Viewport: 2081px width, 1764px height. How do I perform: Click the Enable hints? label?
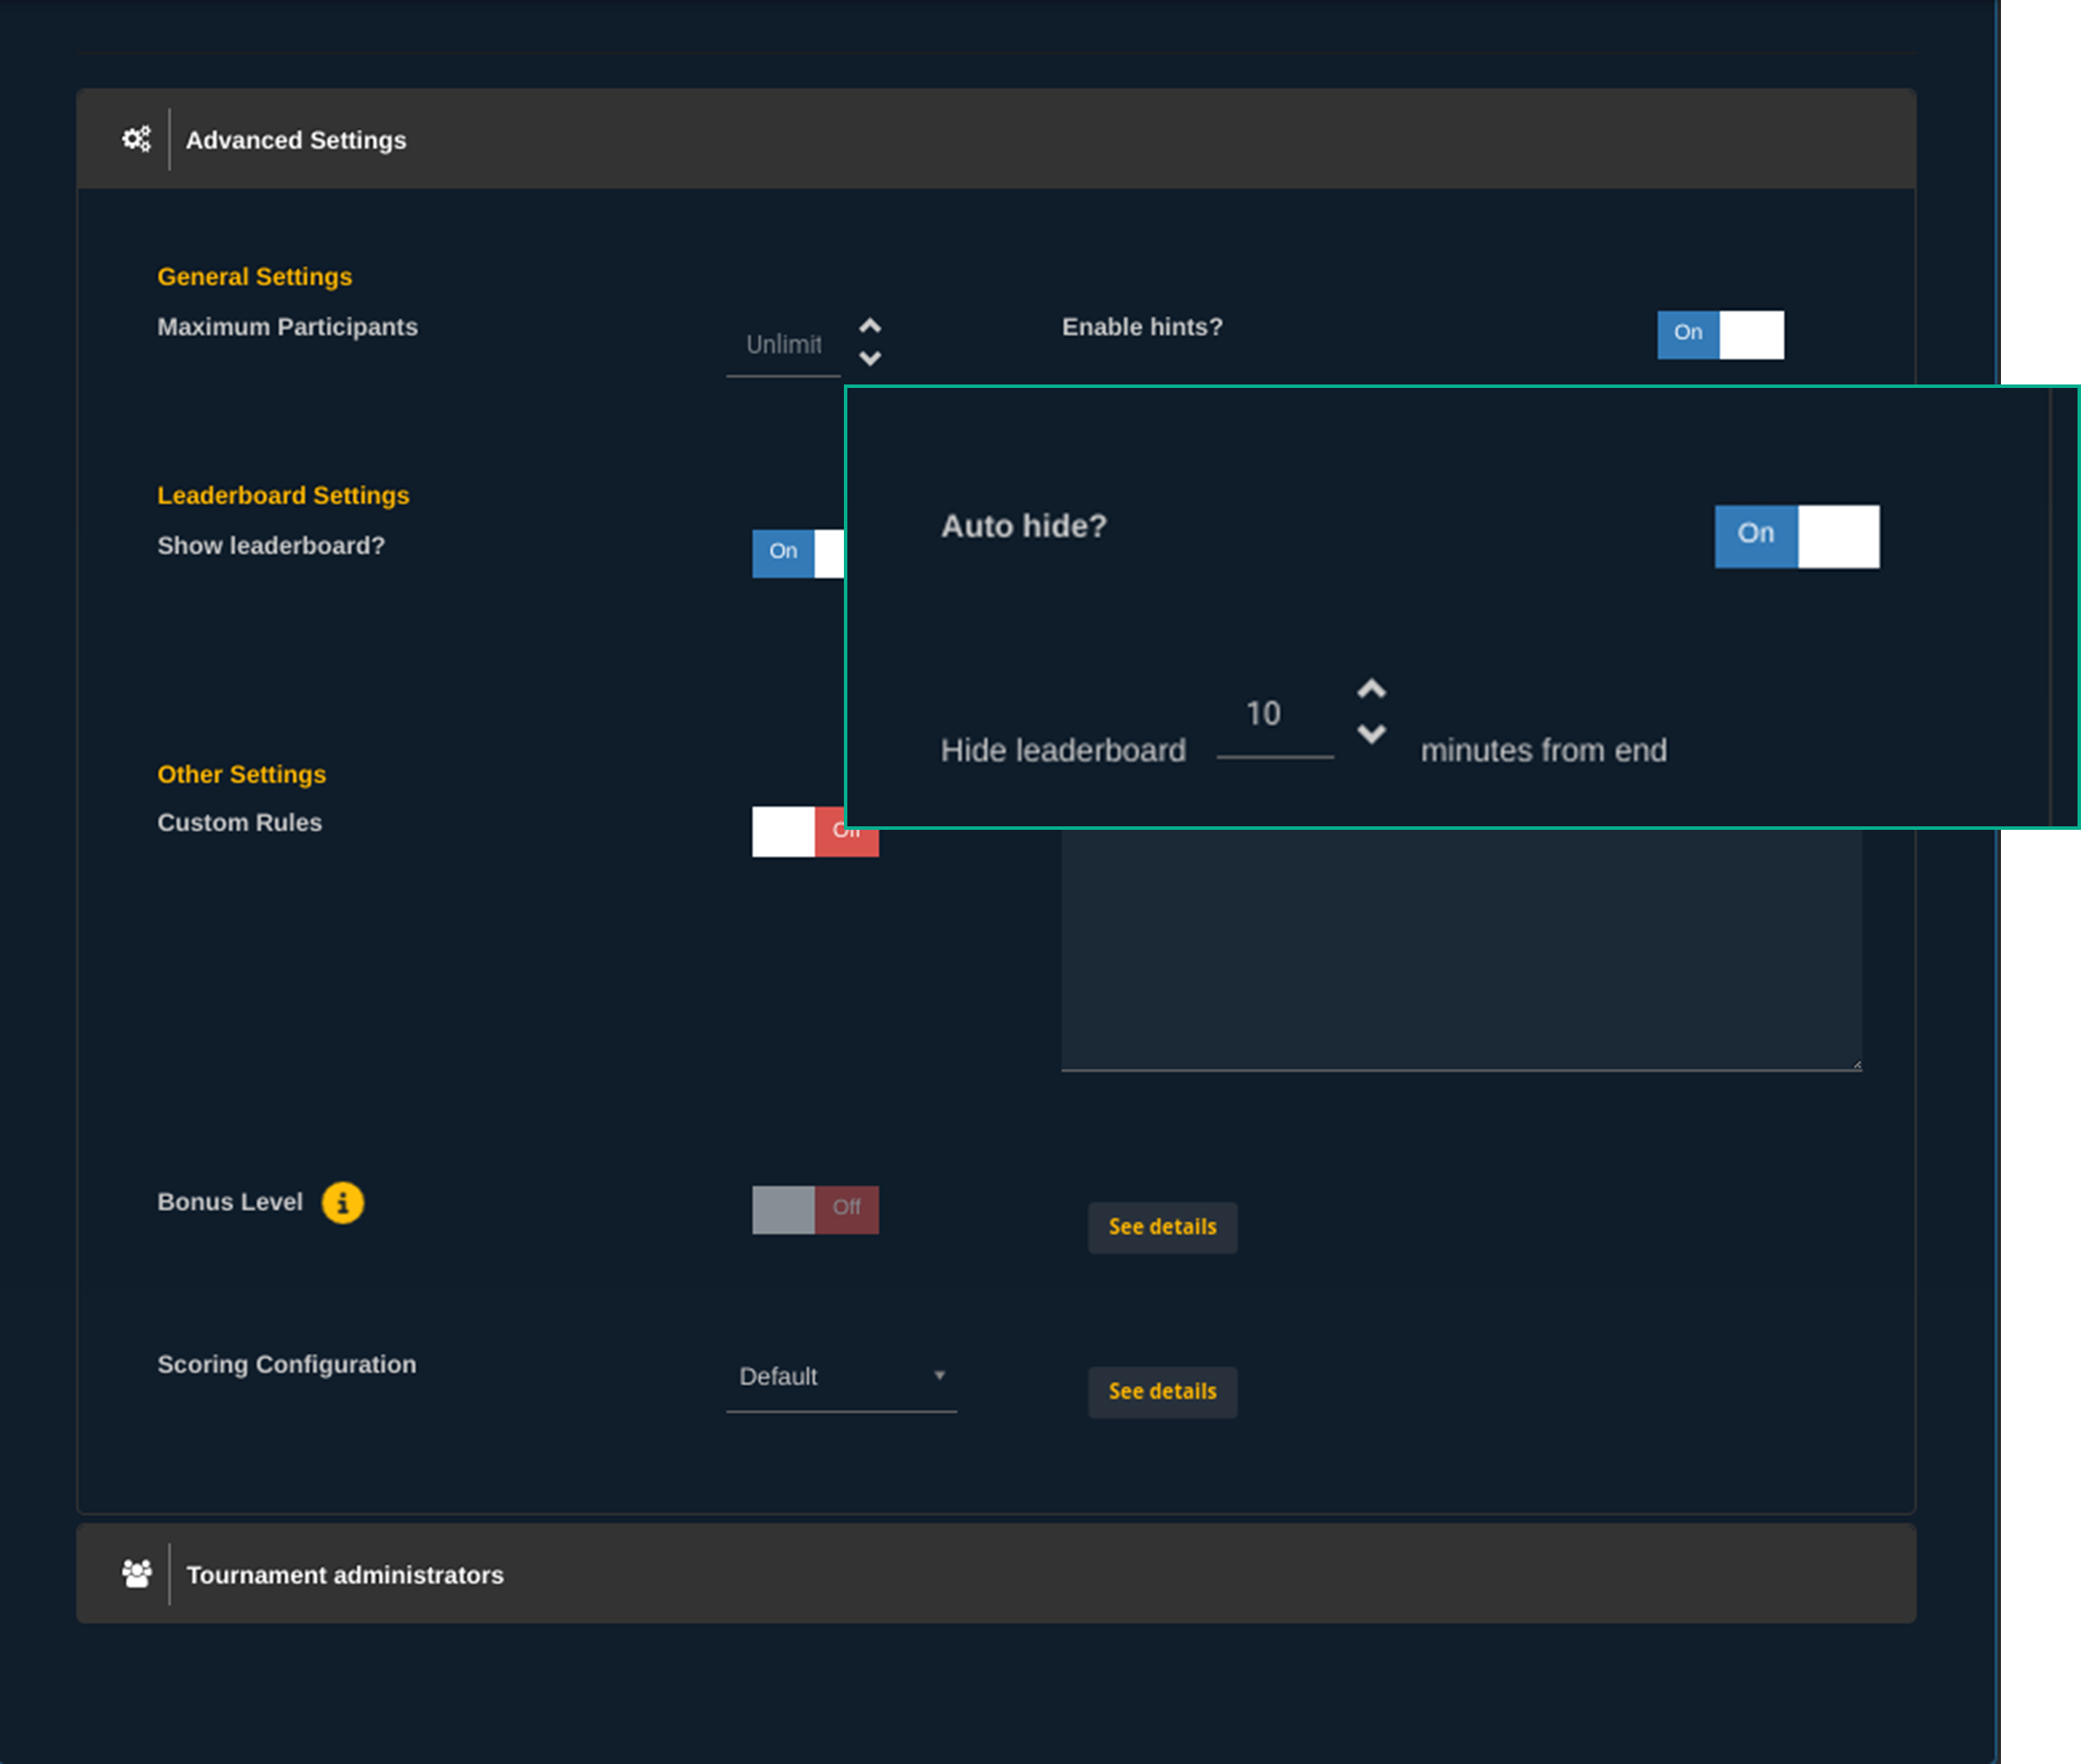click(1142, 327)
